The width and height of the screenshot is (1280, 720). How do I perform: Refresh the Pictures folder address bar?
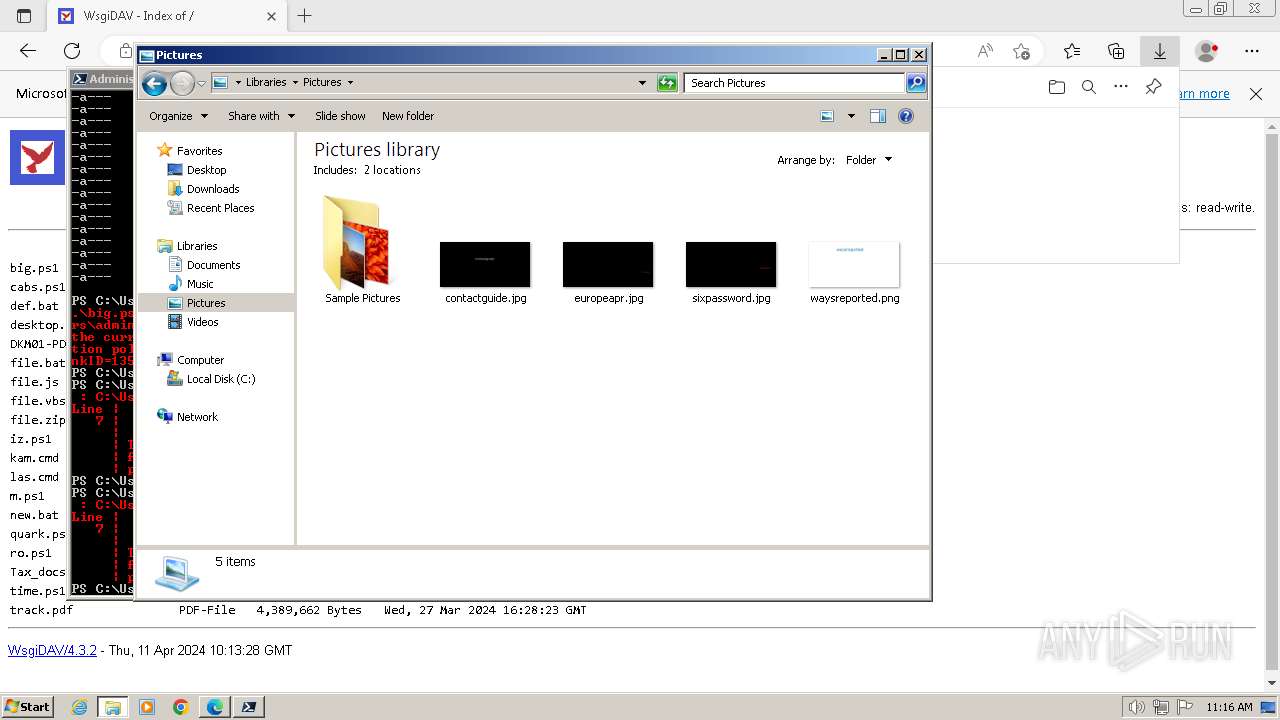click(667, 83)
